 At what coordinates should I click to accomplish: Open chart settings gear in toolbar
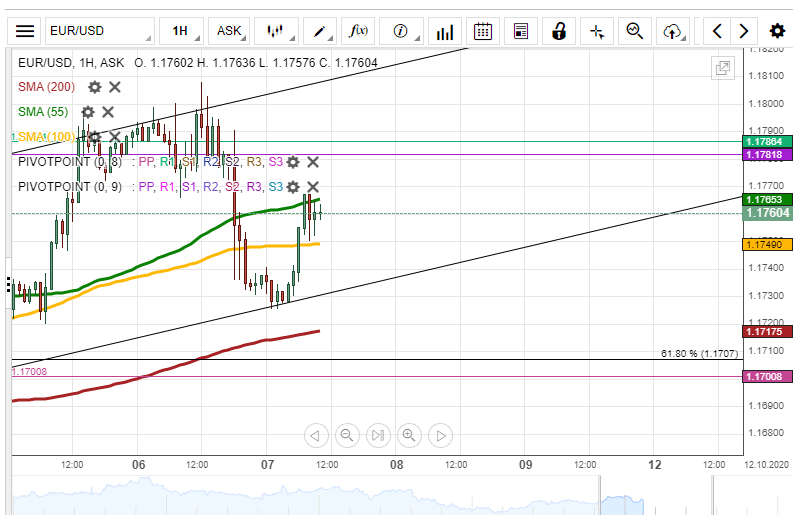tap(777, 31)
